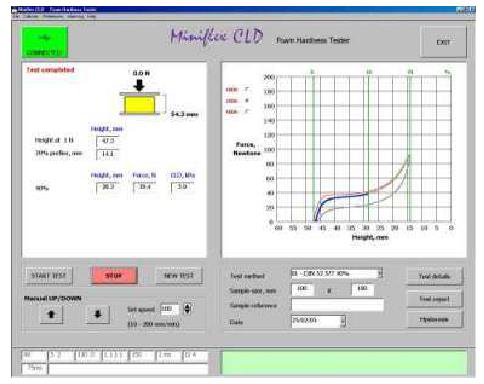The width and height of the screenshot is (484, 384).
Task: Click the red STOP button
Action: click(x=114, y=276)
